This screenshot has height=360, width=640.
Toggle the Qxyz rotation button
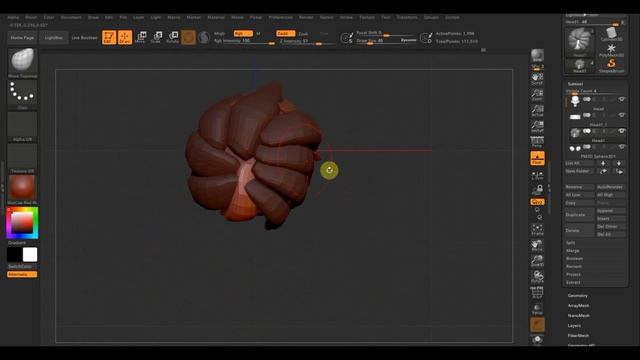coord(537,202)
